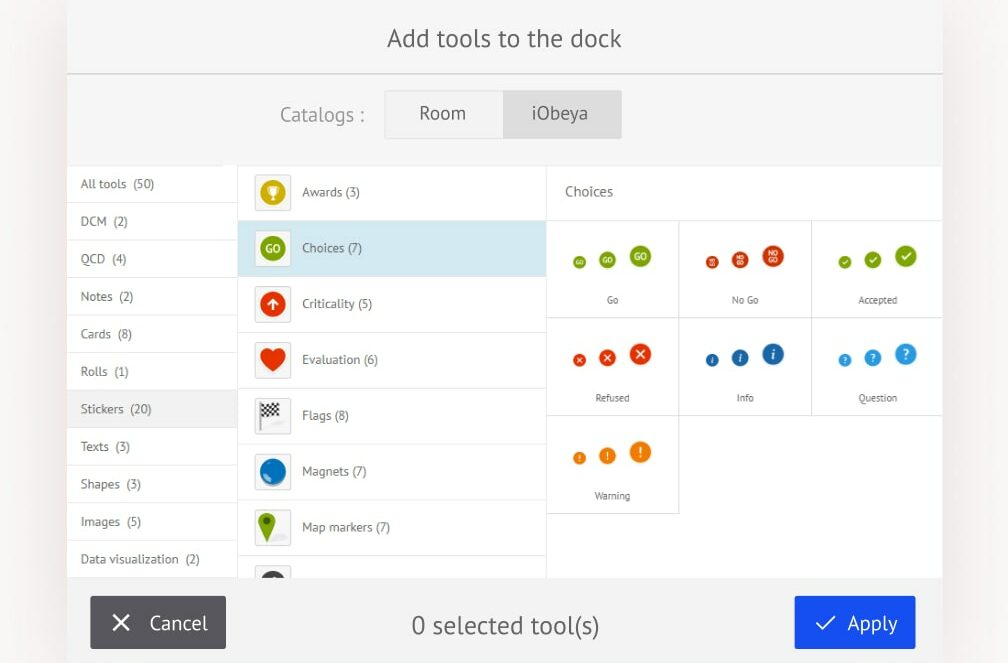Add the Go sticker tool
The height and width of the screenshot is (663, 1008).
click(612, 269)
